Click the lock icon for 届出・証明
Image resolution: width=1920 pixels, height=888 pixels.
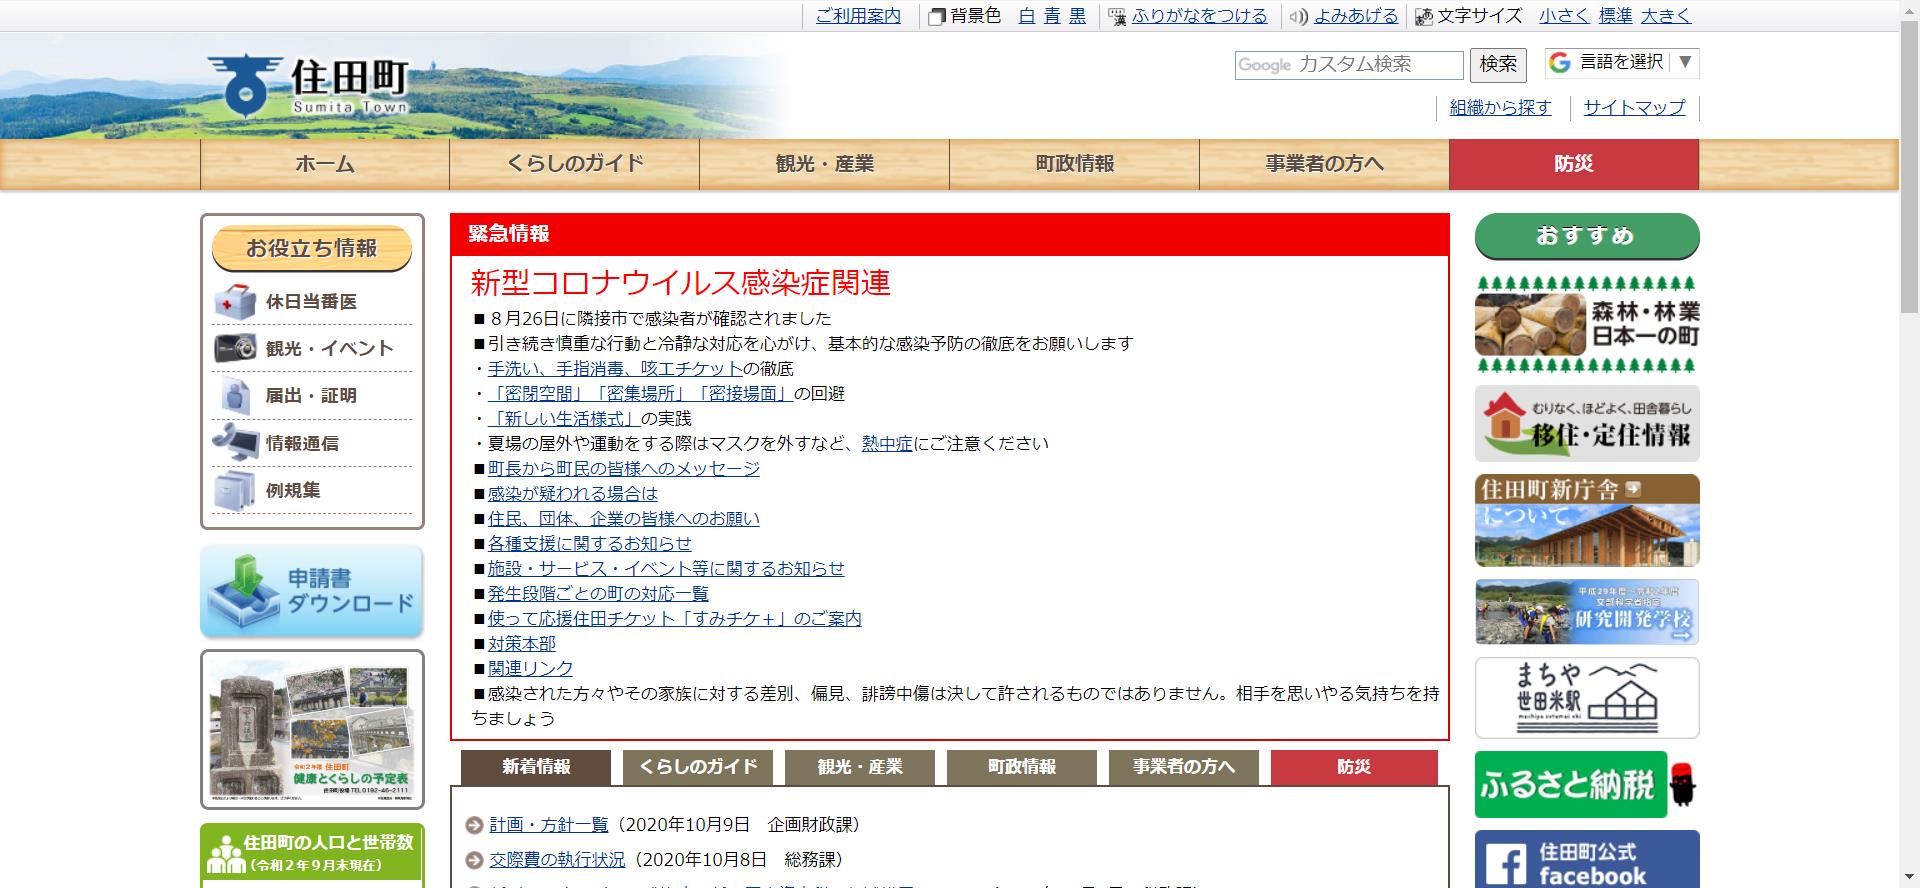click(235, 395)
